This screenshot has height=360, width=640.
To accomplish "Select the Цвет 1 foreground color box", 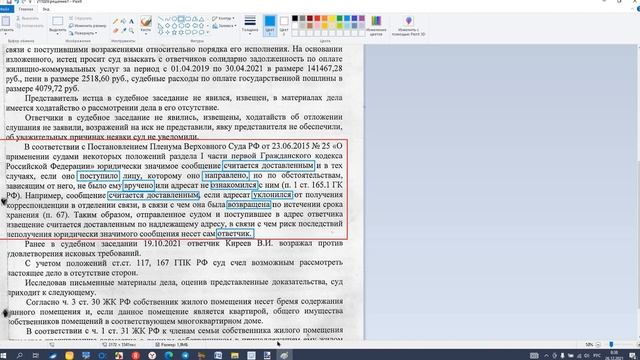I will pyautogui.click(x=270, y=25).
